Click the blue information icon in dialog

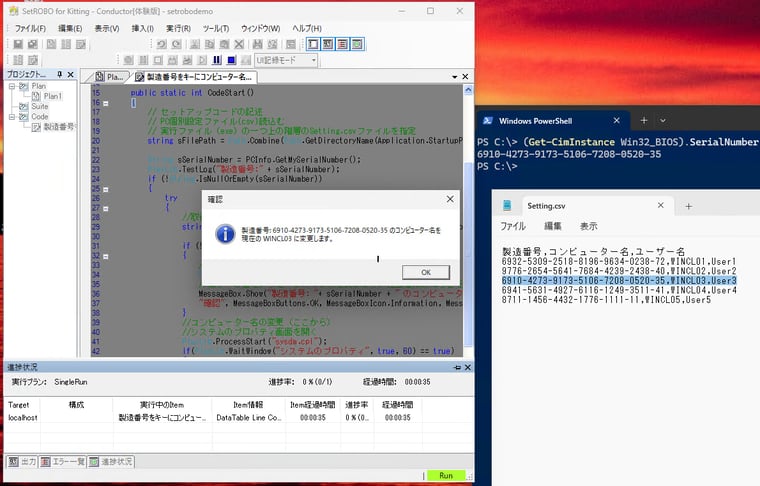[225, 234]
